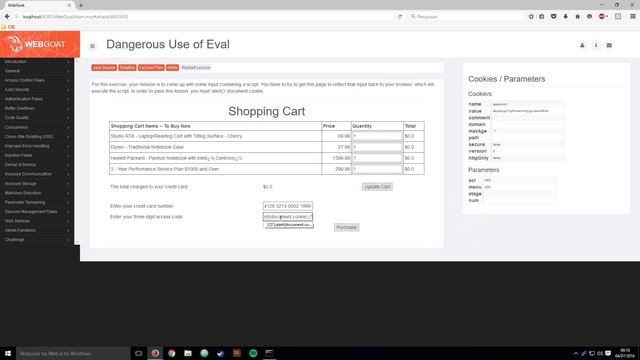Open the bookmarks library clipboard icon
This screenshot has width=640, height=360.
(x=542, y=16)
